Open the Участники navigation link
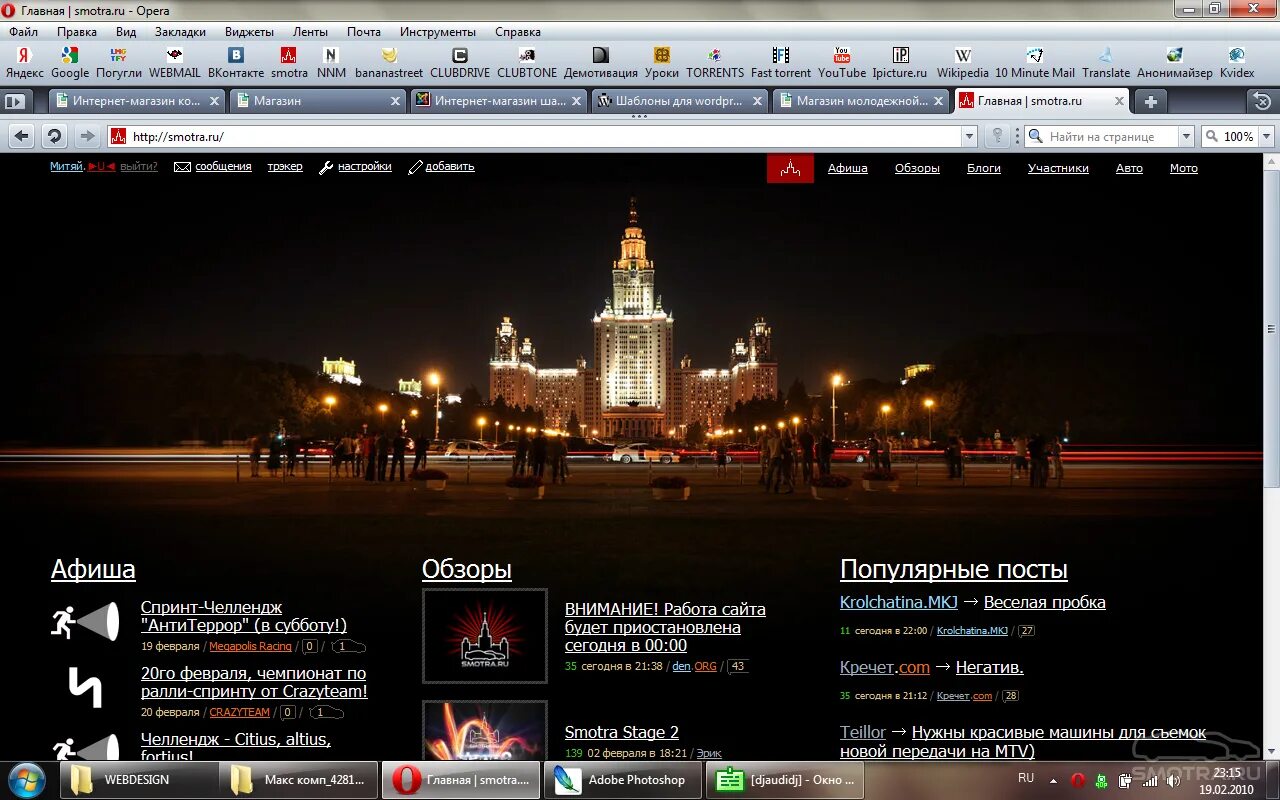Image resolution: width=1280 pixels, height=800 pixels. (1058, 168)
